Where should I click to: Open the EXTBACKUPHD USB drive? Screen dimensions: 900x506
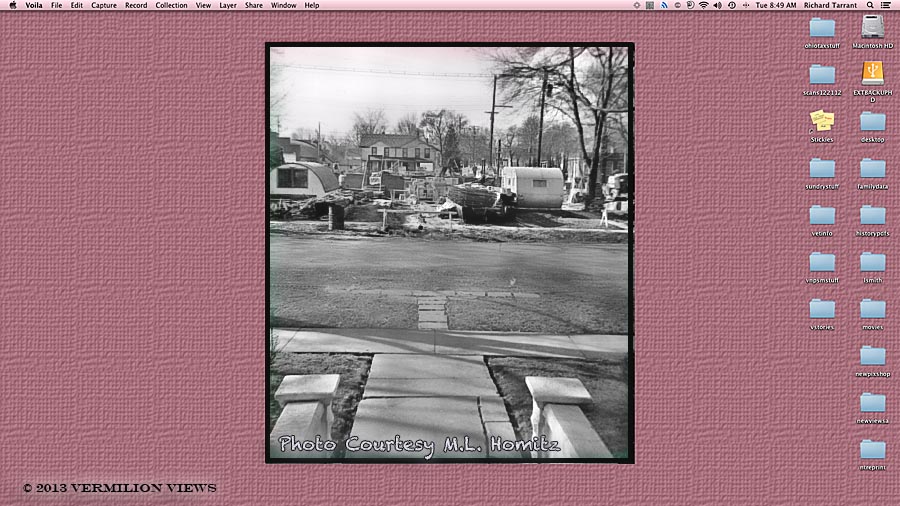coord(872,74)
